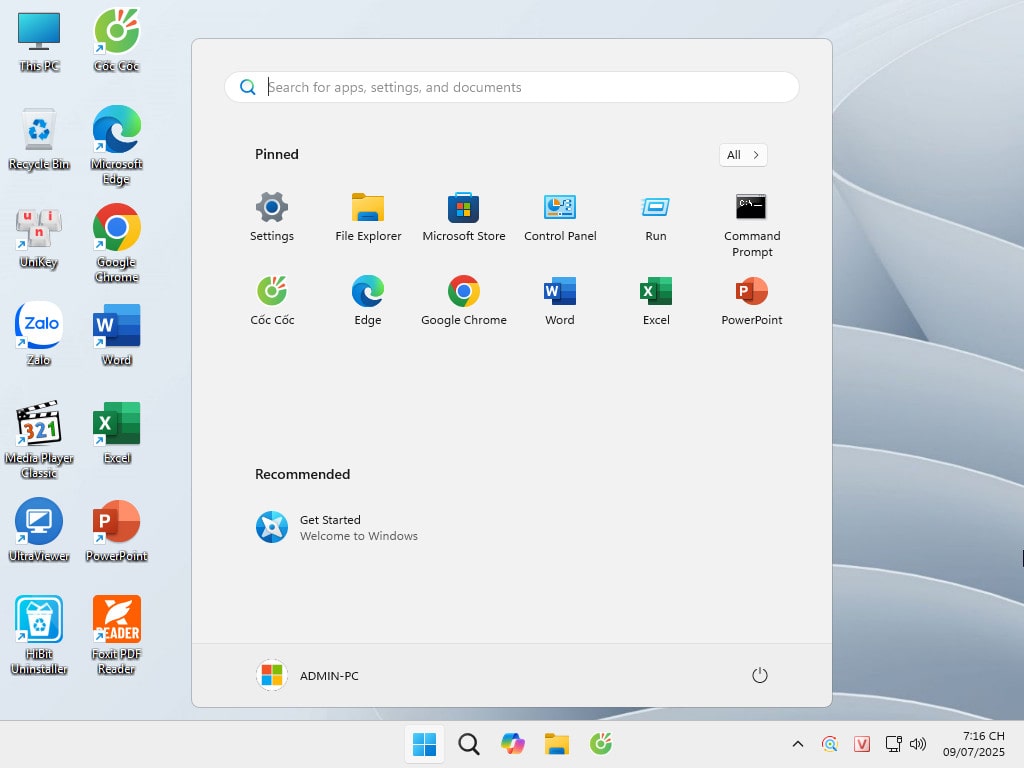This screenshot has width=1024, height=768.
Task: Select the HiBit Uninstaller desktop shortcut
Action: tap(39, 635)
